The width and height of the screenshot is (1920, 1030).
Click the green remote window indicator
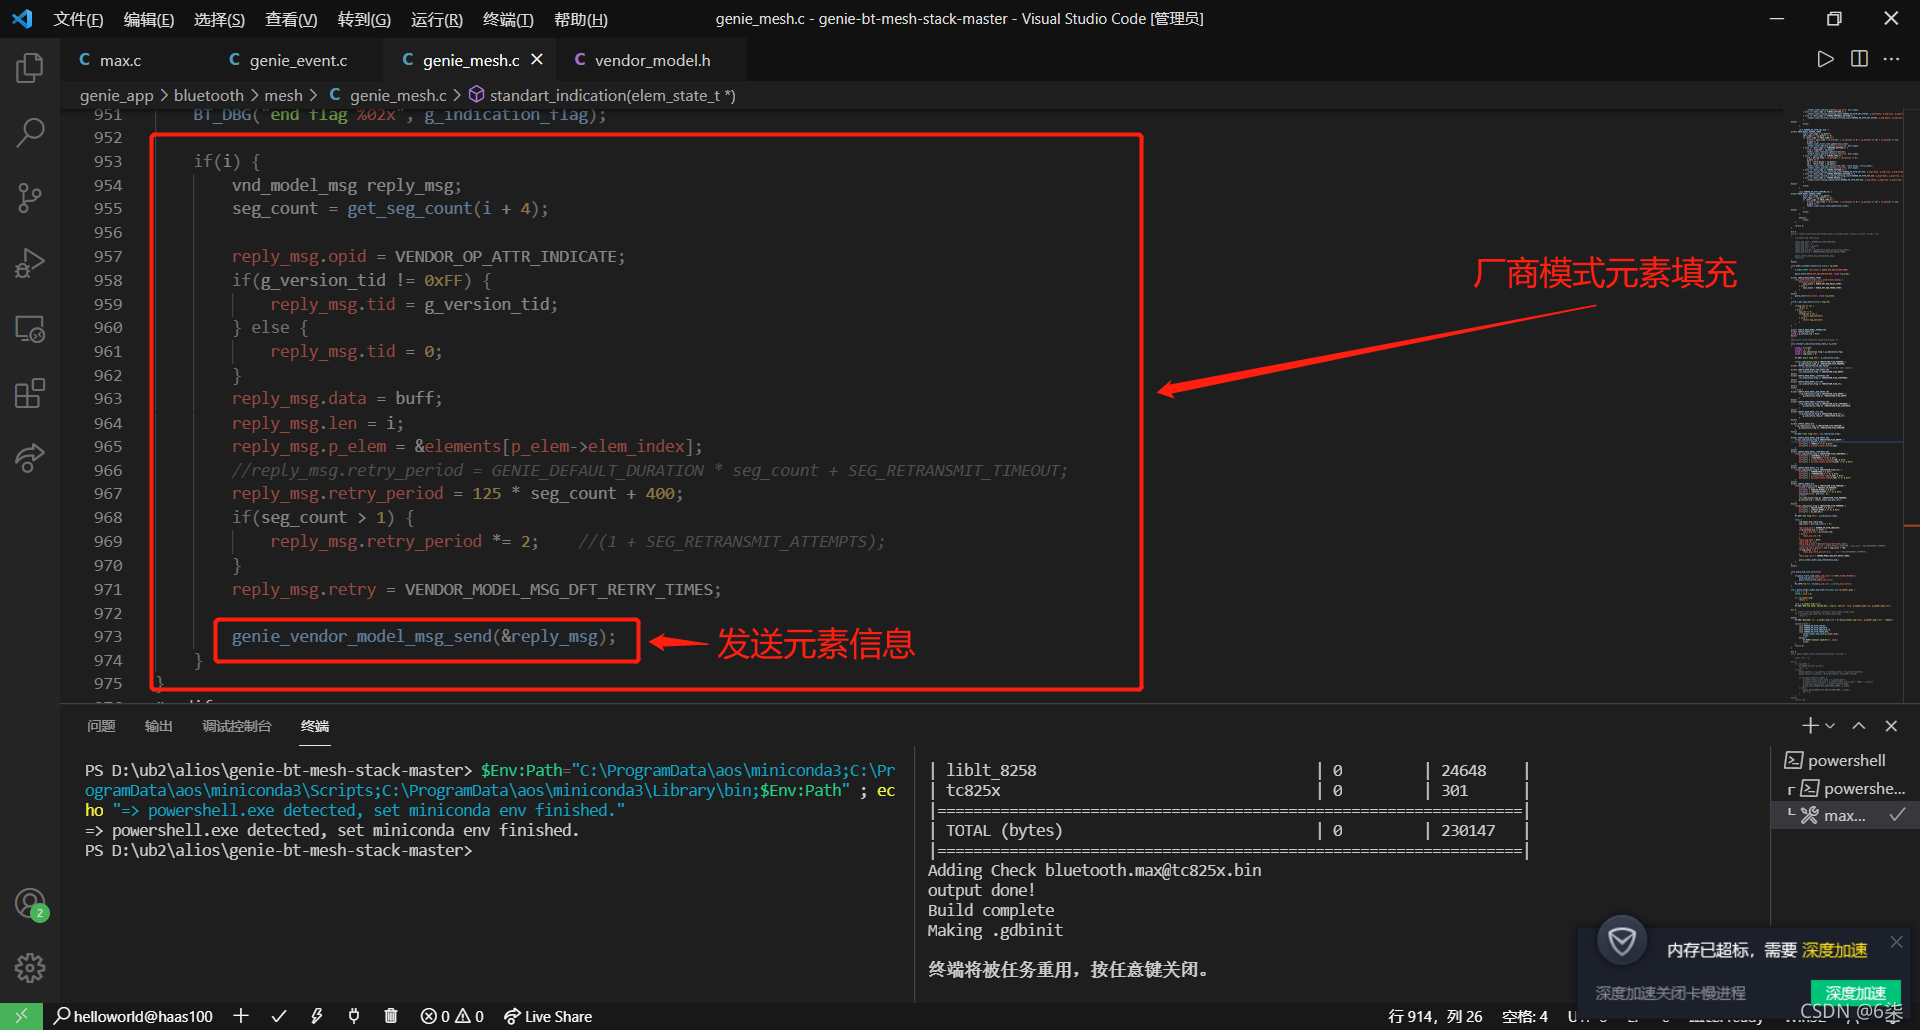[x=21, y=1016]
